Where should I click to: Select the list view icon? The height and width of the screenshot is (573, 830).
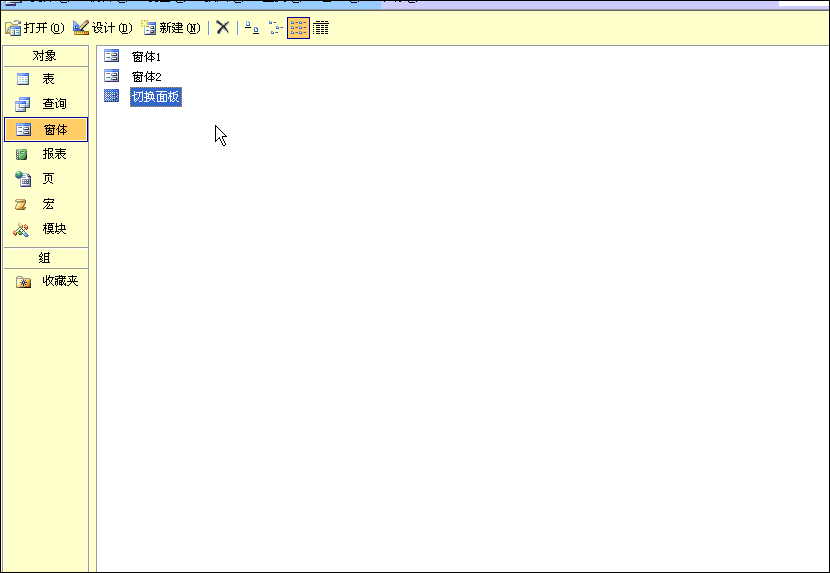[x=298, y=28]
